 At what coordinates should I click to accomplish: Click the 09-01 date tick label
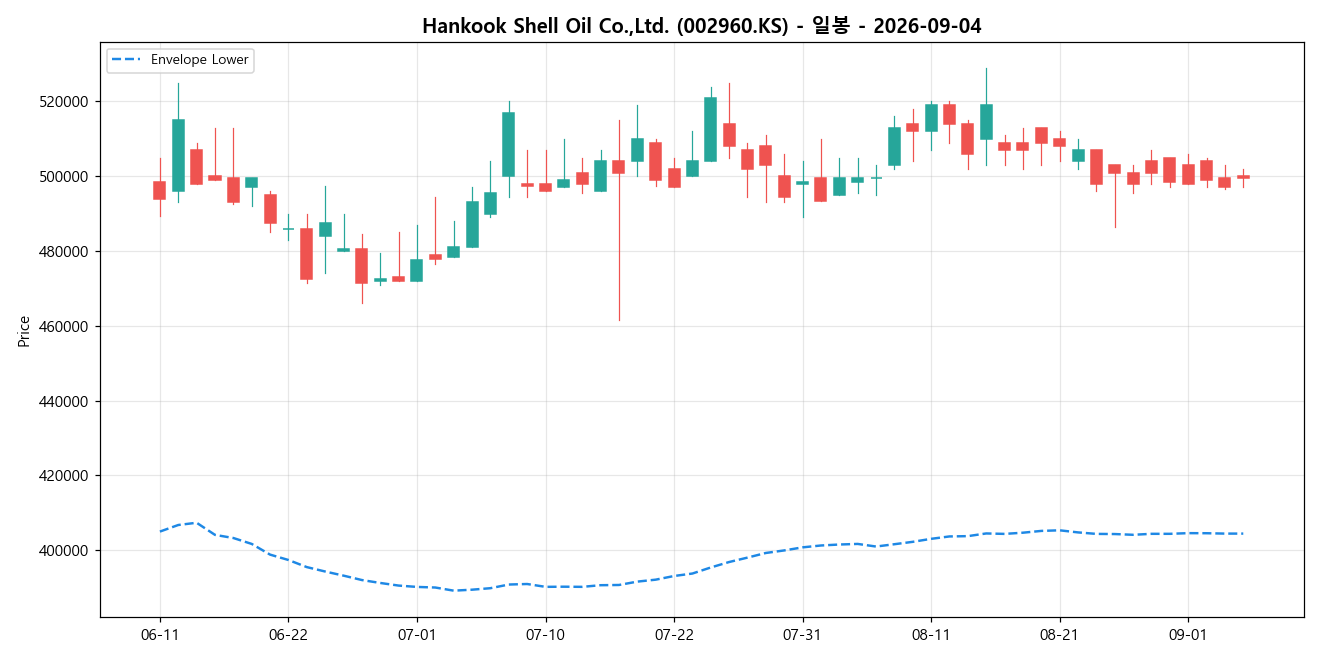[1188, 635]
